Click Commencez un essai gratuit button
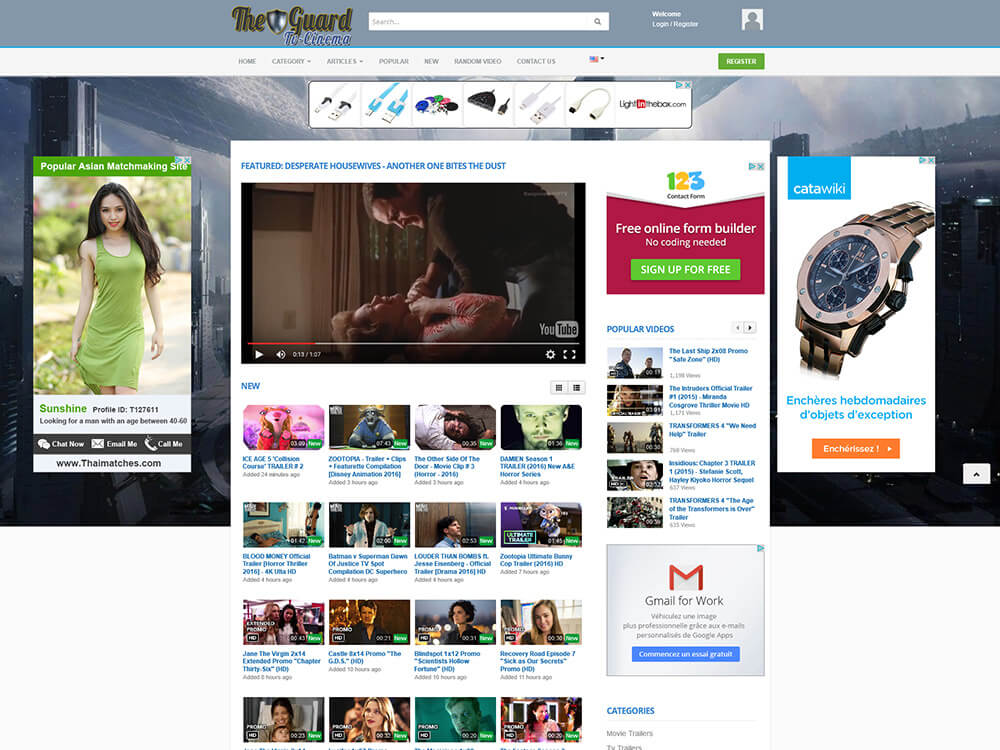The width and height of the screenshot is (1000, 750). pyautogui.click(x=686, y=654)
